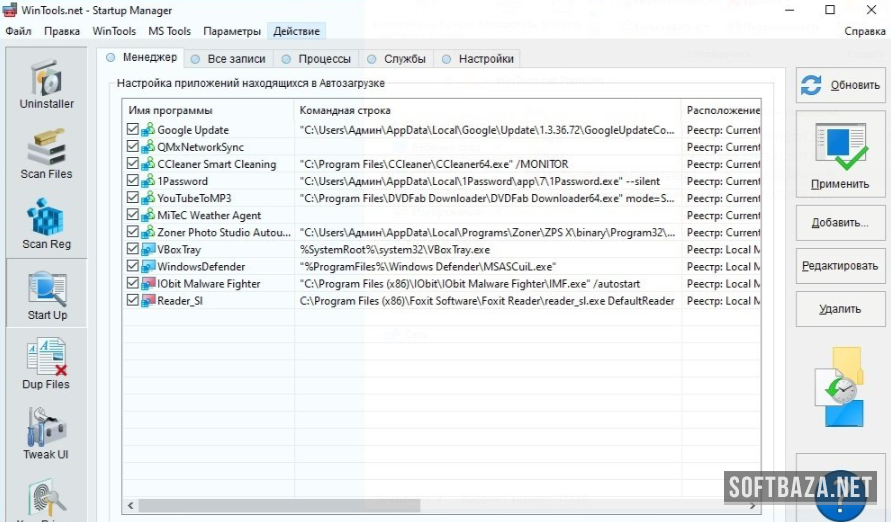The height and width of the screenshot is (522, 891).
Task: Click the Start Up sidebar icon
Action: click(47, 294)
